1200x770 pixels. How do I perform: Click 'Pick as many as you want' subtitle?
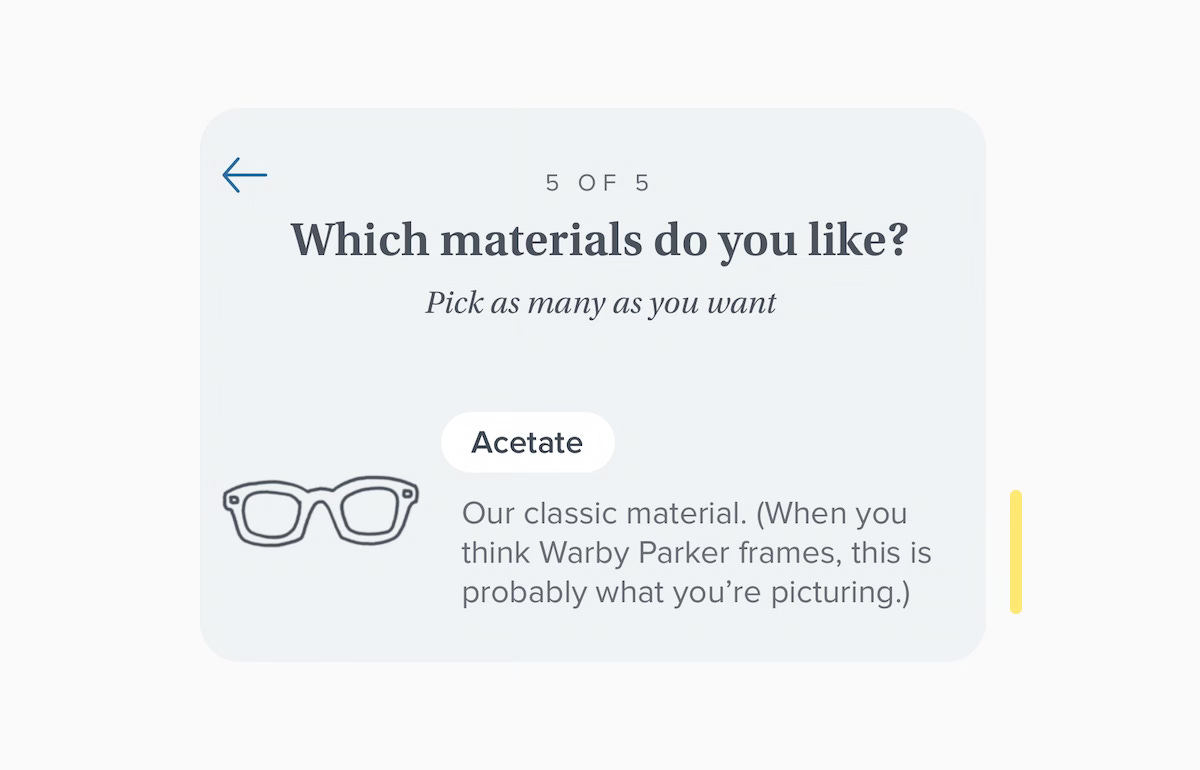tap(600, 302)
